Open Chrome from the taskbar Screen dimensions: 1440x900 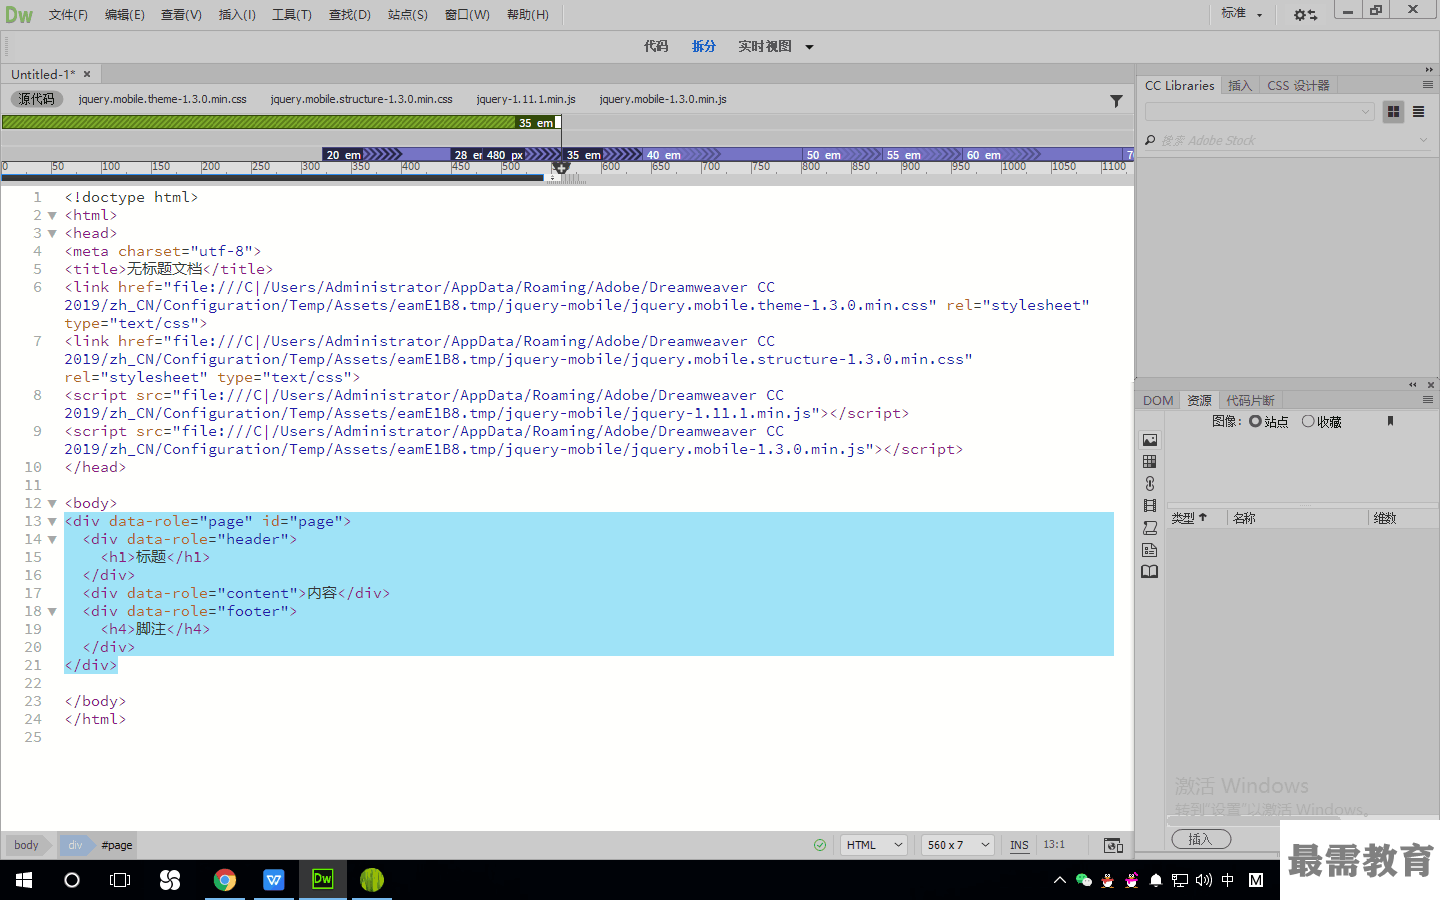(225, 880)
